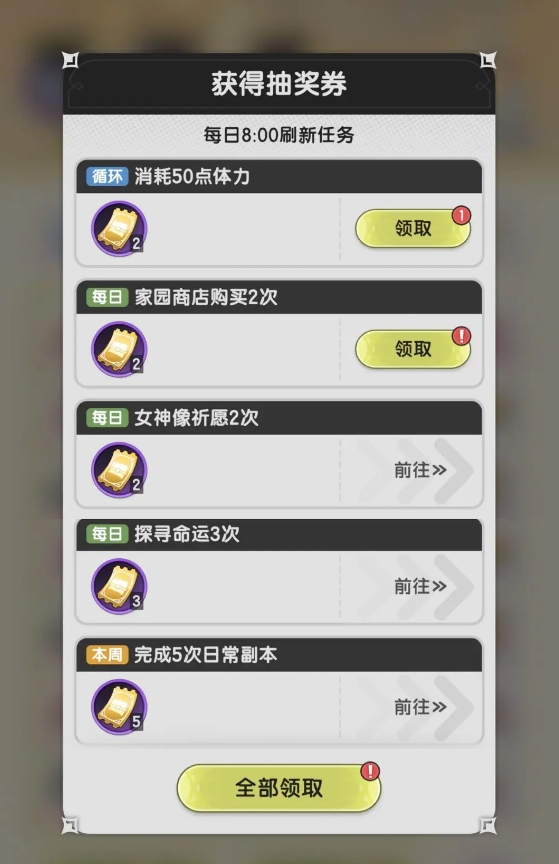Select the 循环 tag label
The image size is (559, 864).
point(107,176)
